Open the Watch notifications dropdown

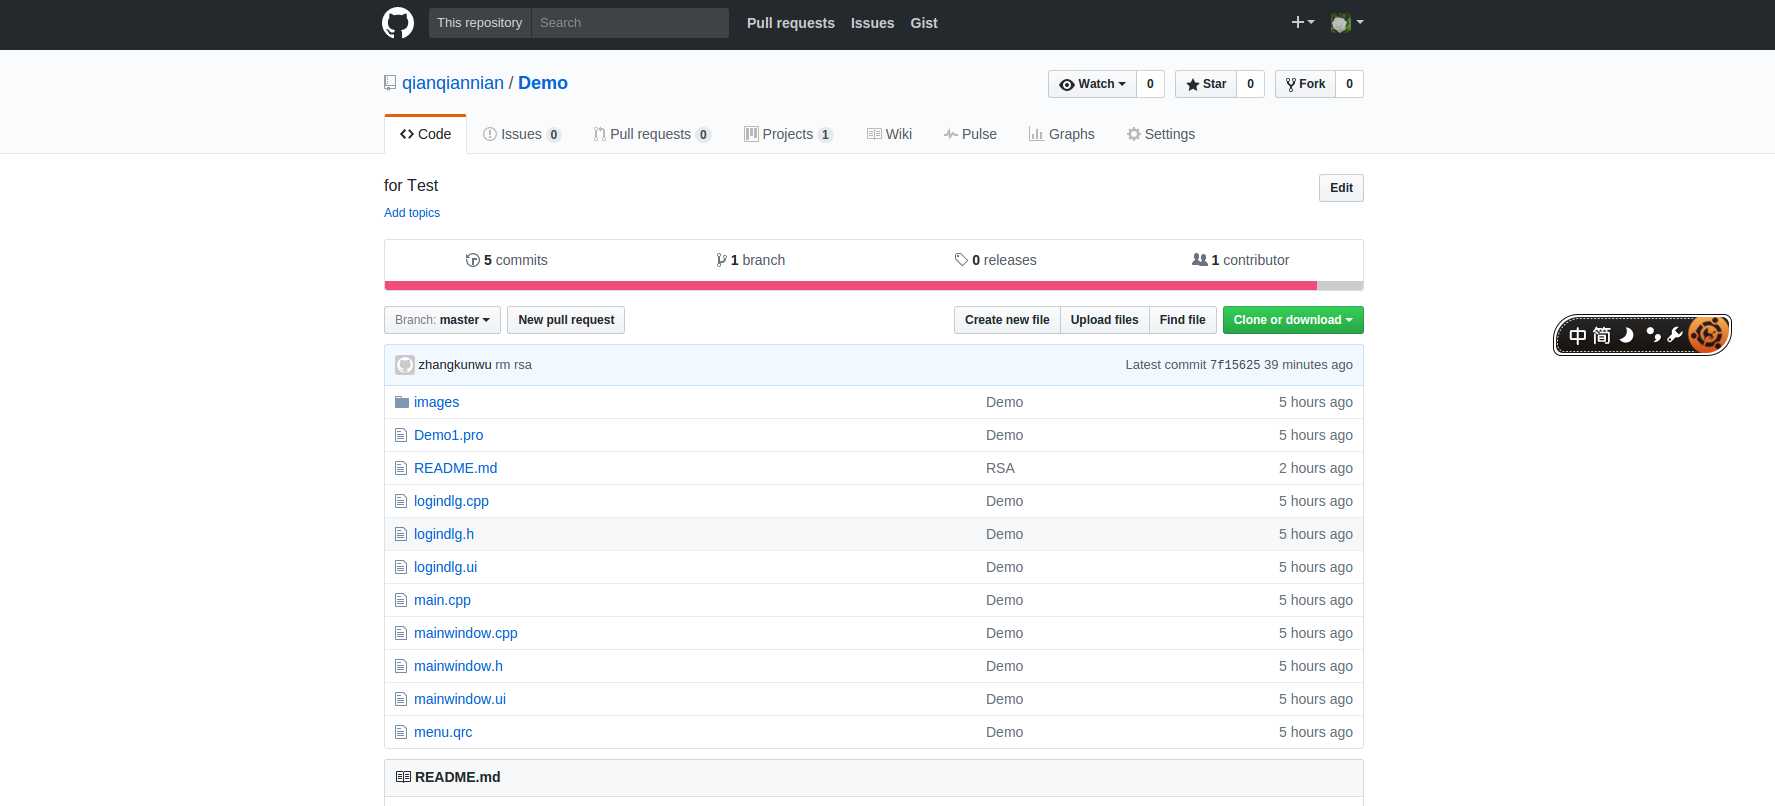(x=1092, y=84)
